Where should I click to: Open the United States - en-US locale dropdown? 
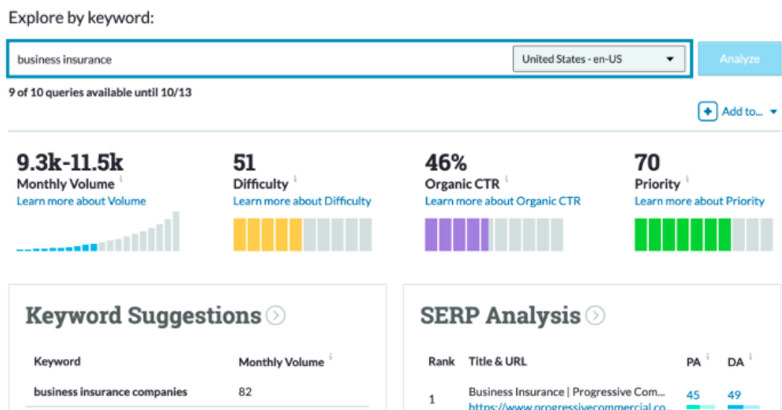598,59
